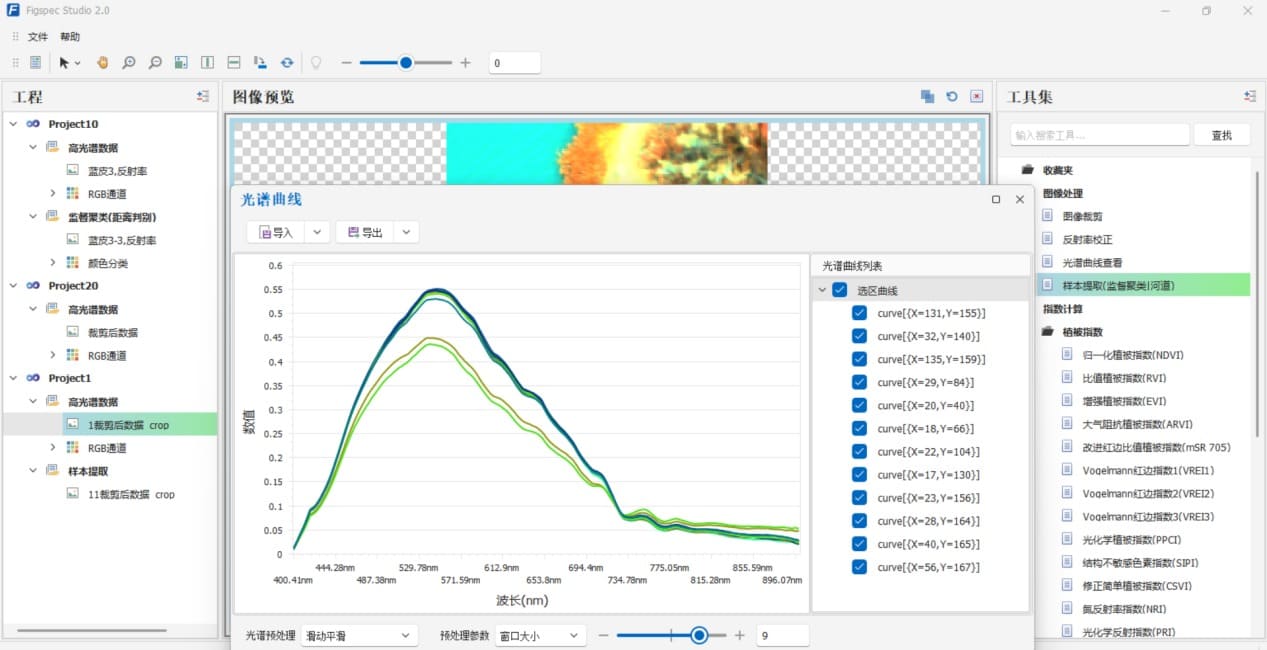Image resolution: width=1267 pixels, height=650 pixels.
Task: Click the refresh icon in main toolbar
Action: [x=287, y=63]
